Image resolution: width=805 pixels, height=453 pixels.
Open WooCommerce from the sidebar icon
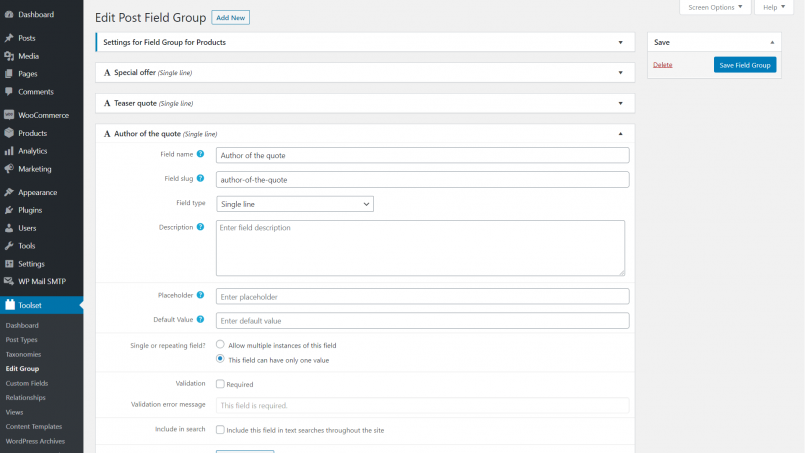tap(9, 115)
